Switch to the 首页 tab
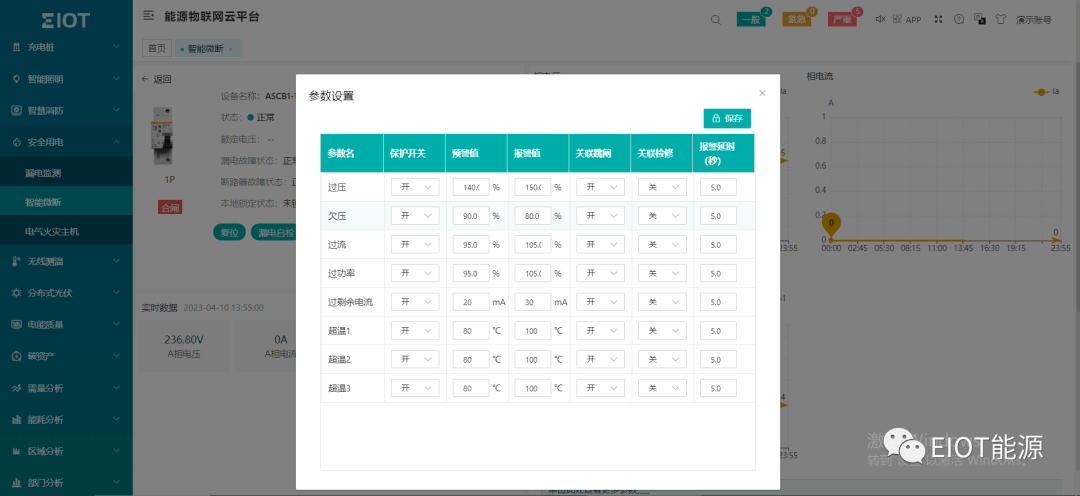The image size is (1080, 496). pyautogui.click(x=156, y=48)
